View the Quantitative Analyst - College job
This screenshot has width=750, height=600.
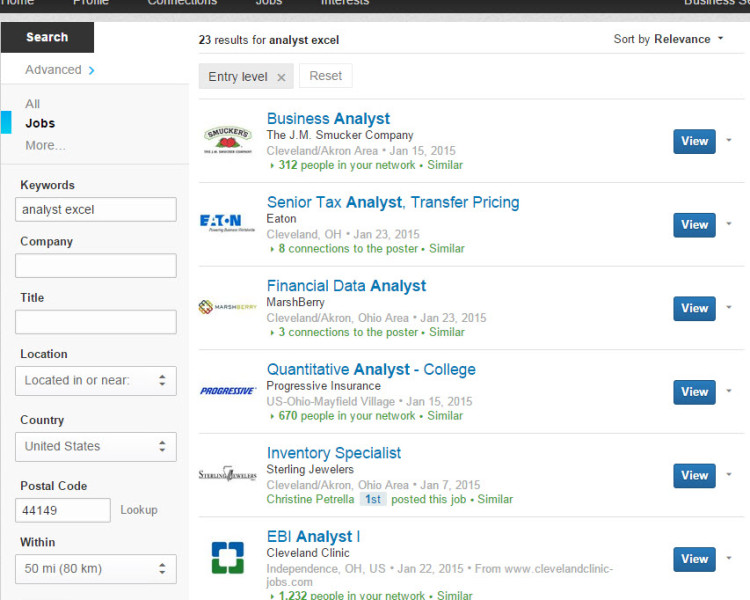[x=695, y=392]
